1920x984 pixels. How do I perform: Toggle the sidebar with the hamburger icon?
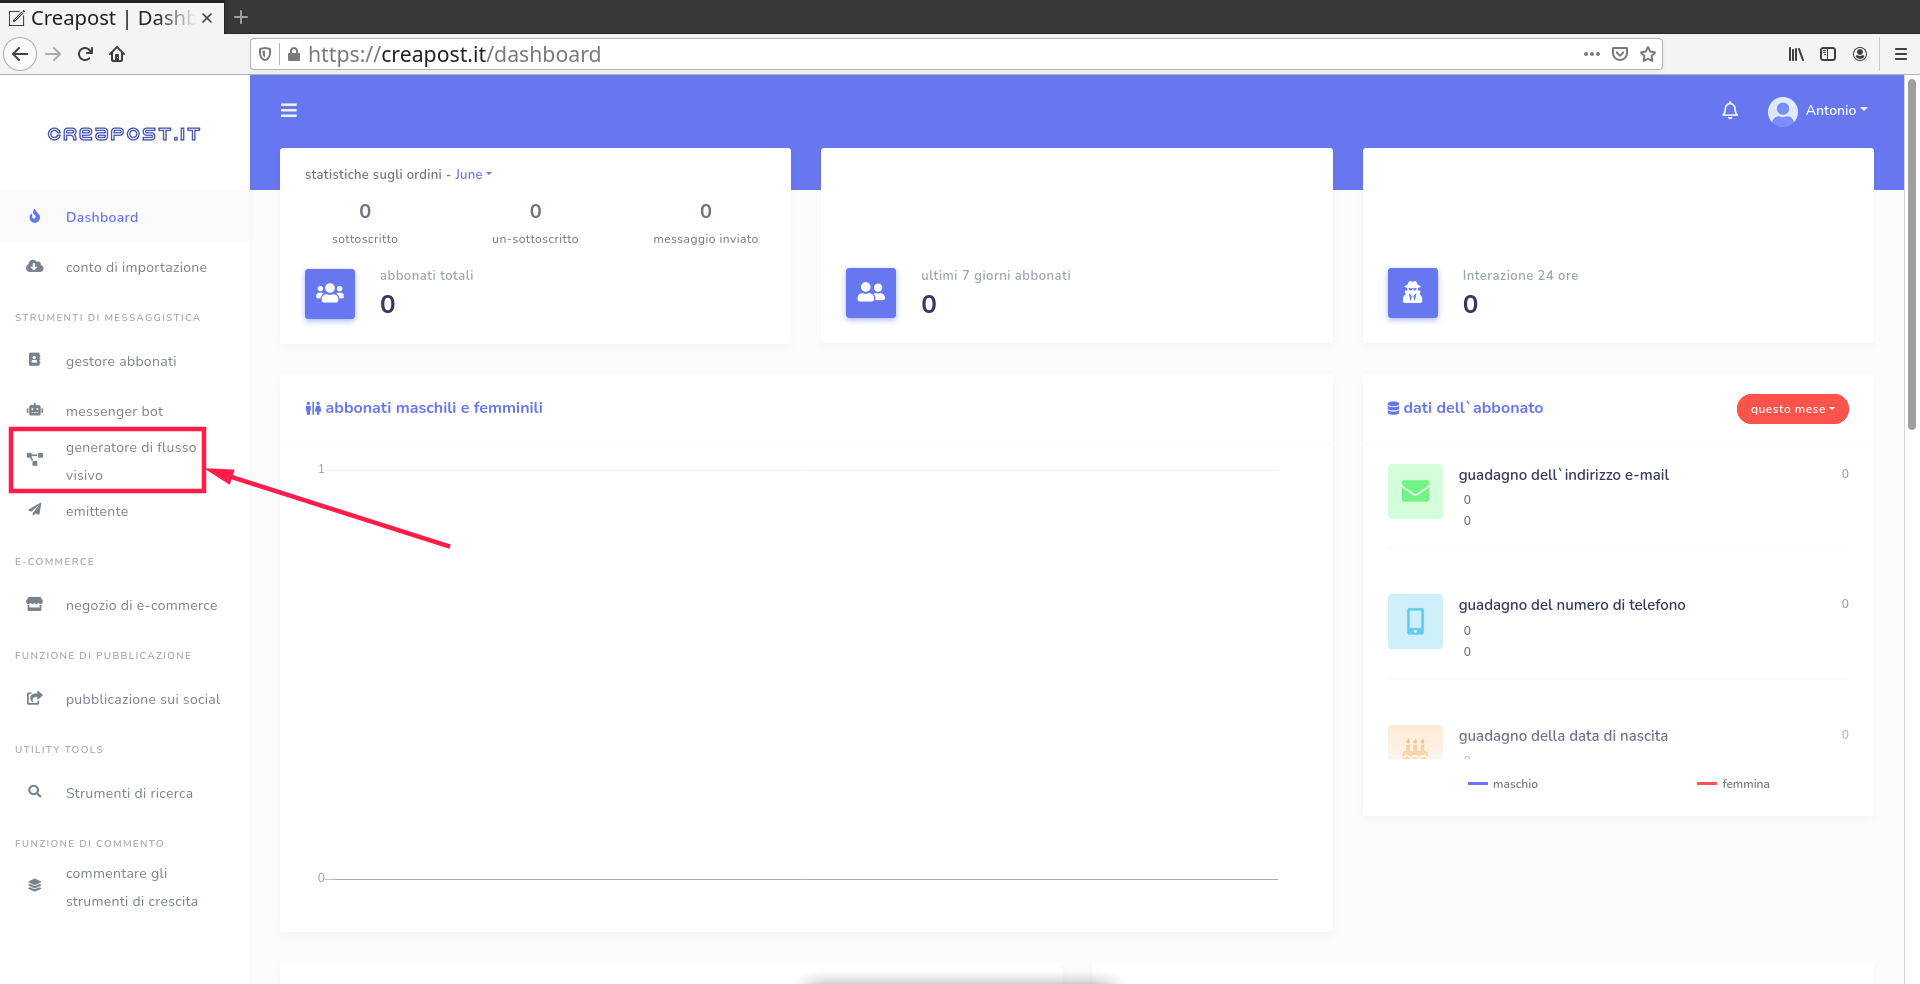pyautogui.click(x=289, y=110)
